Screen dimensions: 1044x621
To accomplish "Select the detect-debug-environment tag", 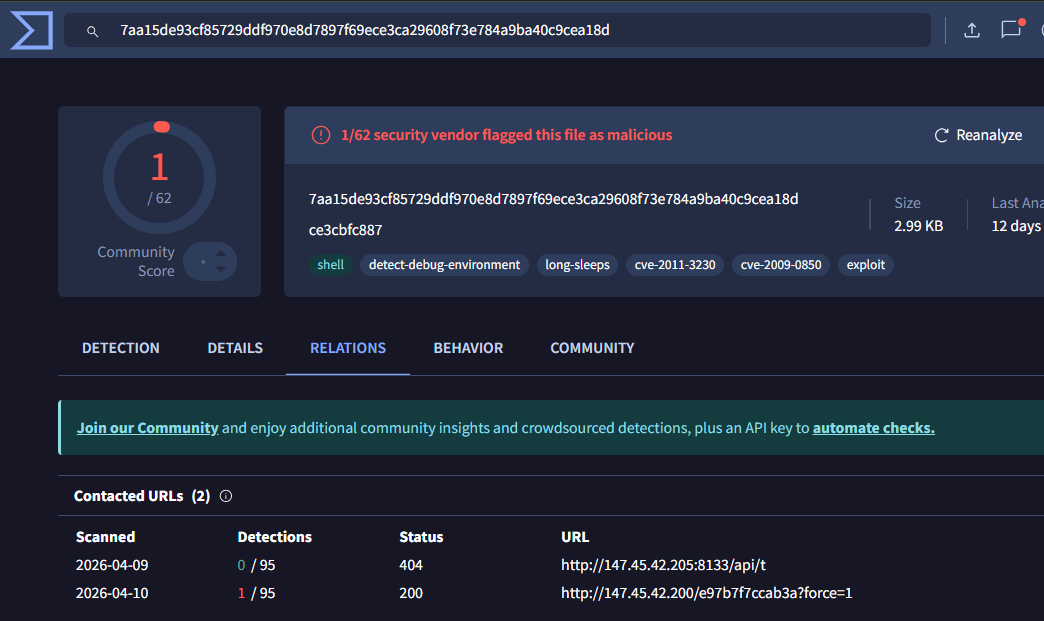I will coord(444,265).
